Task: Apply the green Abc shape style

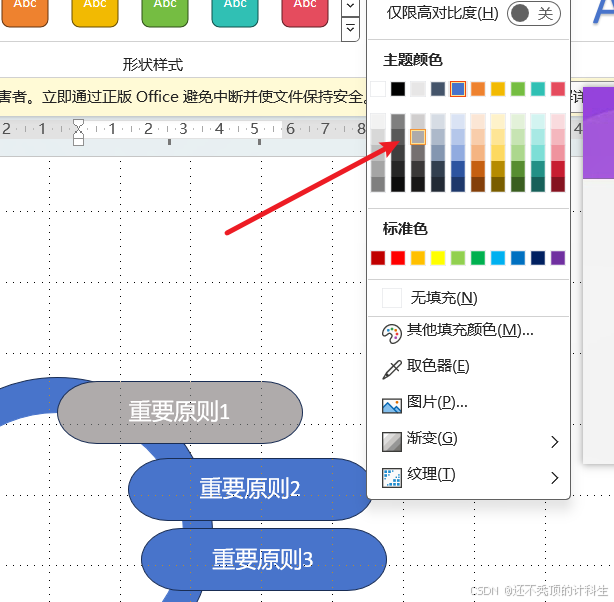Action: click(165, 12)
